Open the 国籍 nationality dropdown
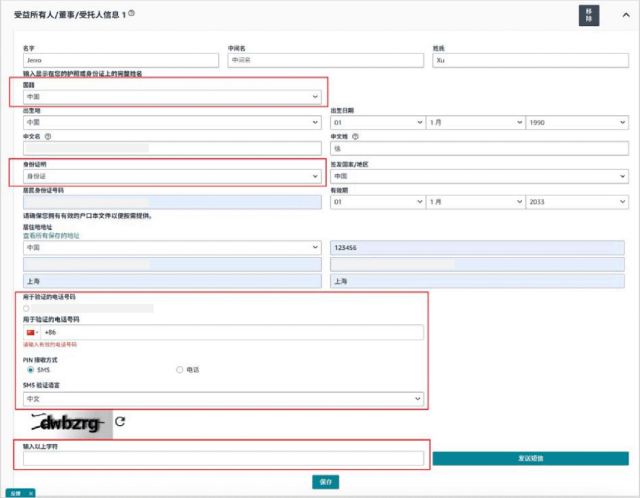 (172, 96)
